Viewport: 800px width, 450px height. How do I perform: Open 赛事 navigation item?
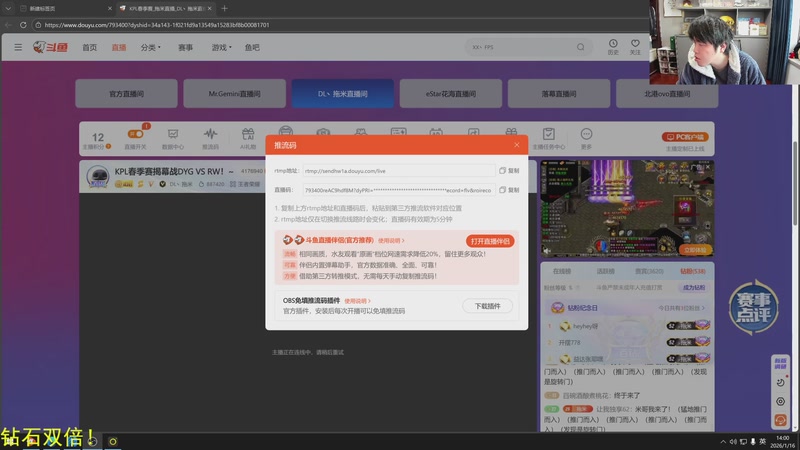coord(185,47)
